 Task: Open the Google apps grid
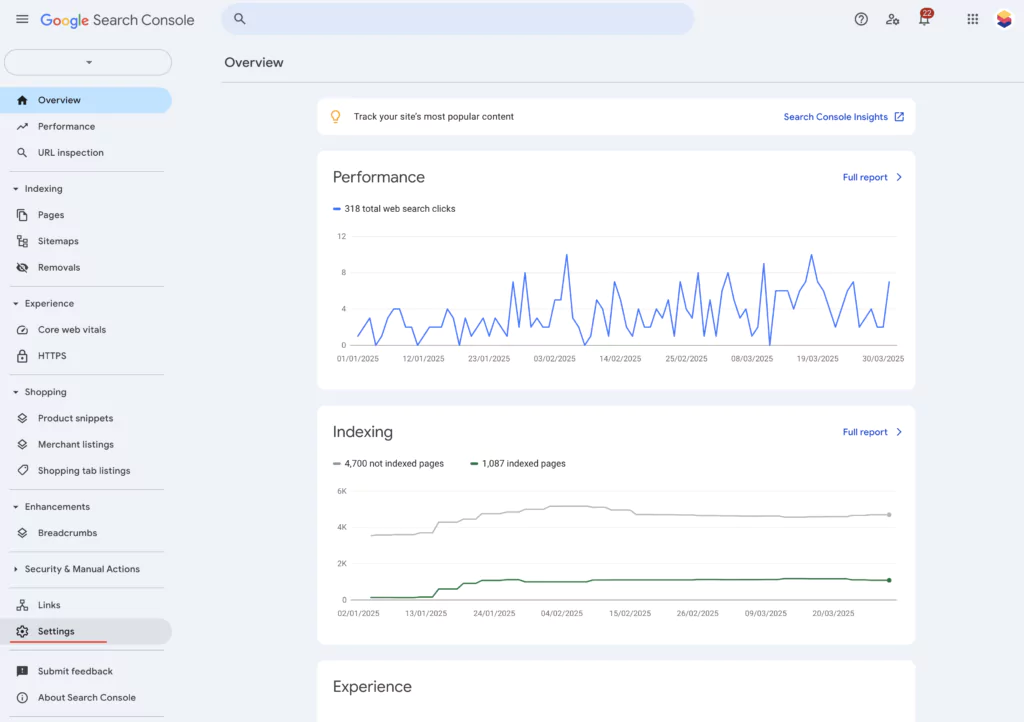972,19
